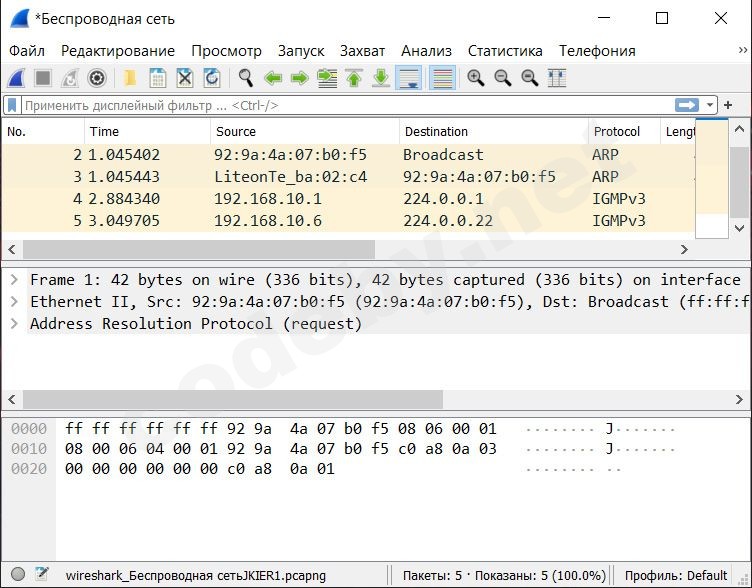Image resolution: width=752 pixels, height=588 pixels.
Task: Select packet 3 from LiteonTe_ba:02:c4
Action: pos(348,177)
